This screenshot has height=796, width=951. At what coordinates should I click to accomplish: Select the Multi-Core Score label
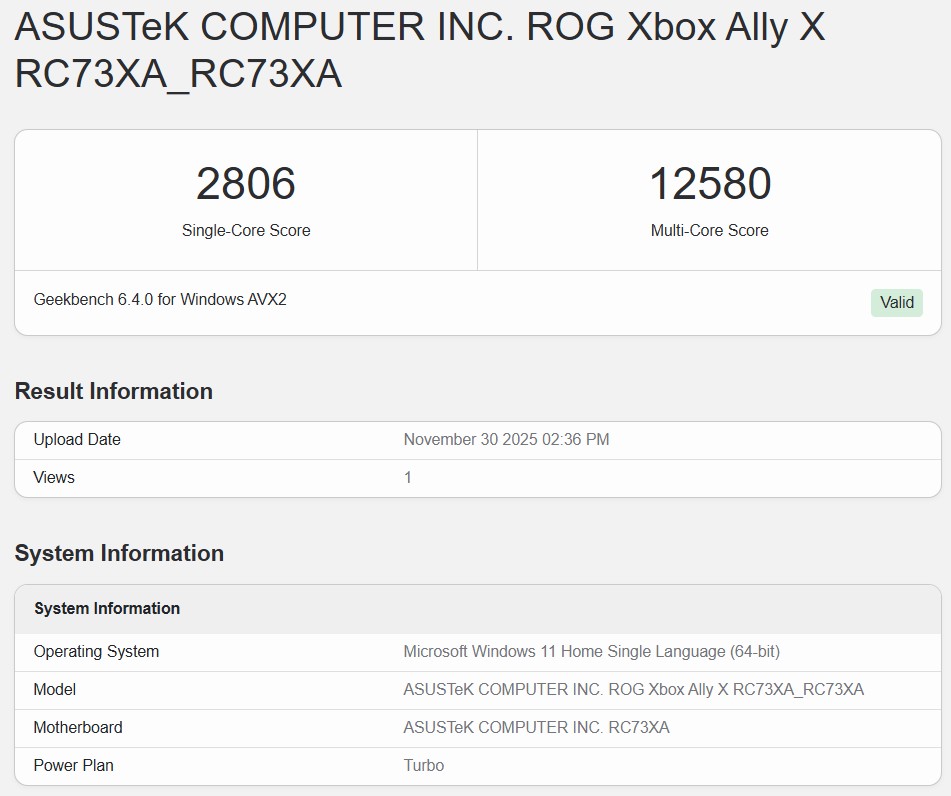click(710, 230)
